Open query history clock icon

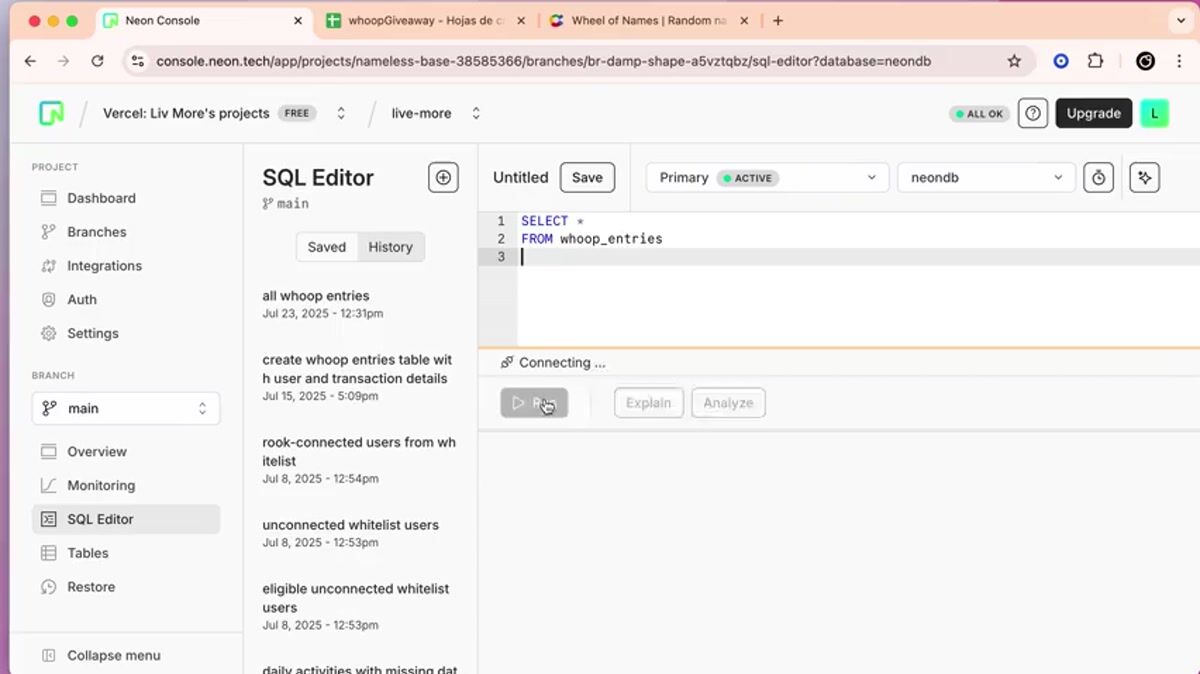point(1098,177)
